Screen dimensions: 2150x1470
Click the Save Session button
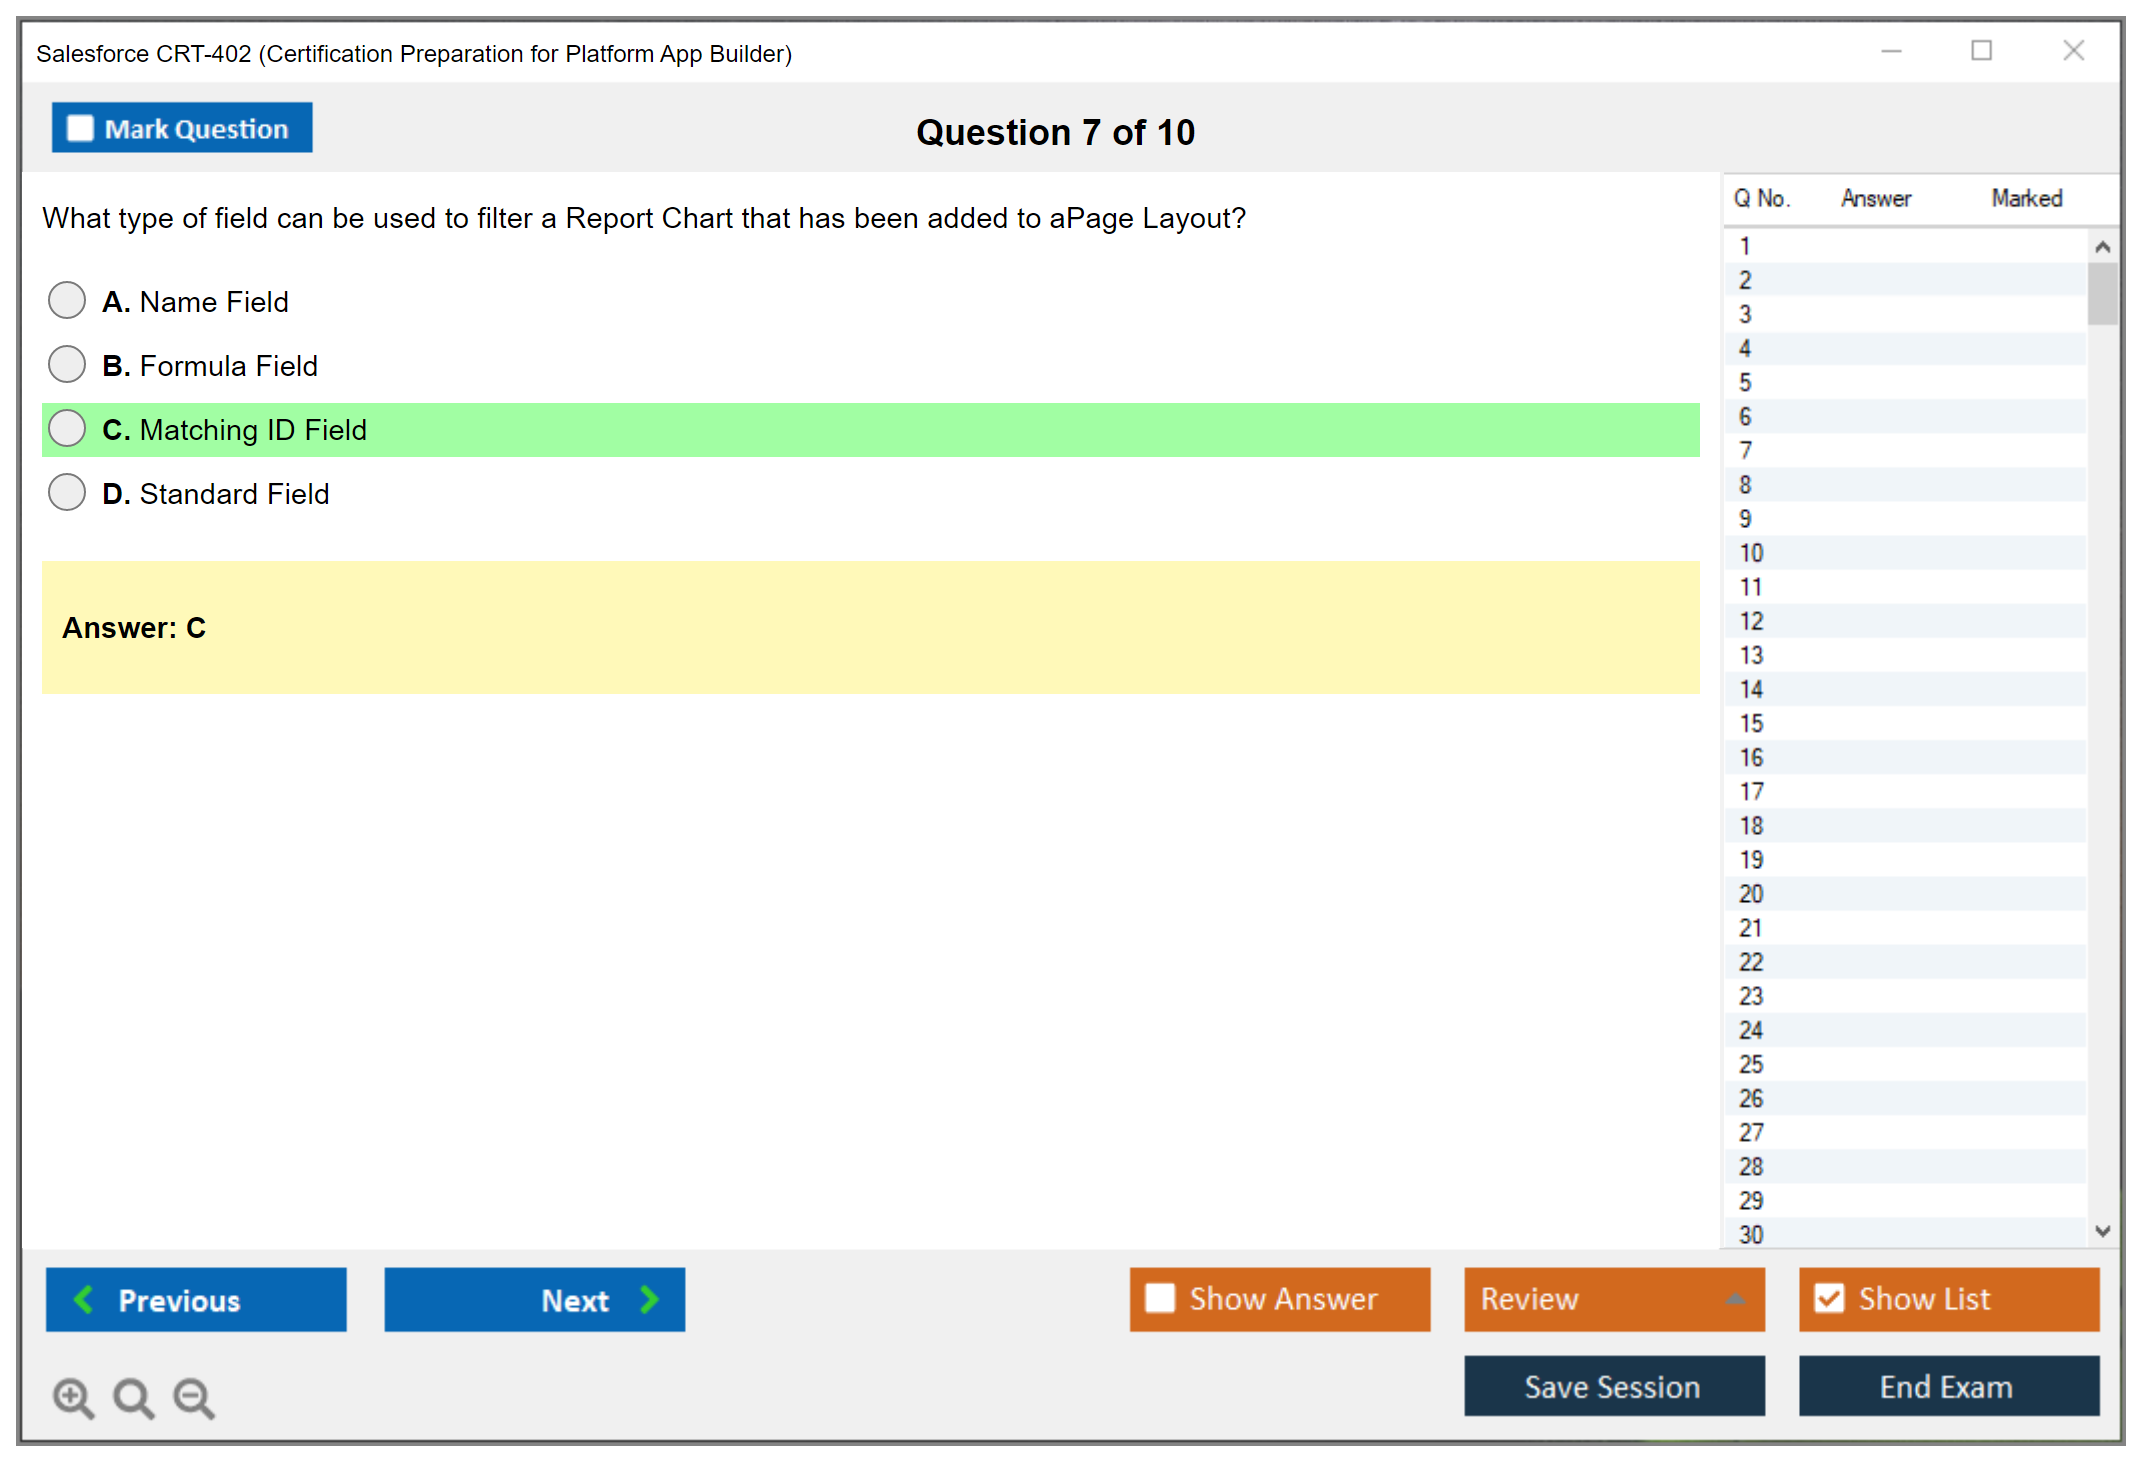coord(1613,1386)
